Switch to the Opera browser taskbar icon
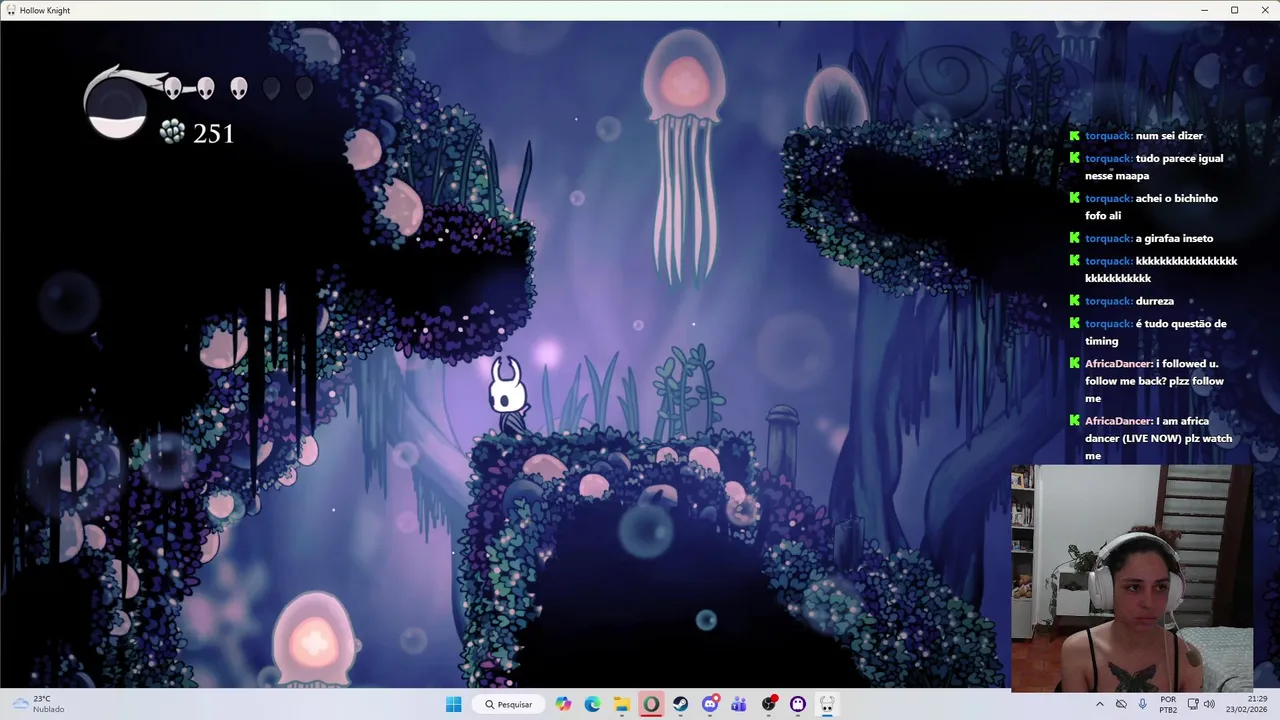Image resolution: width=1280 pixels, height=720 pixels. point(651,704)
